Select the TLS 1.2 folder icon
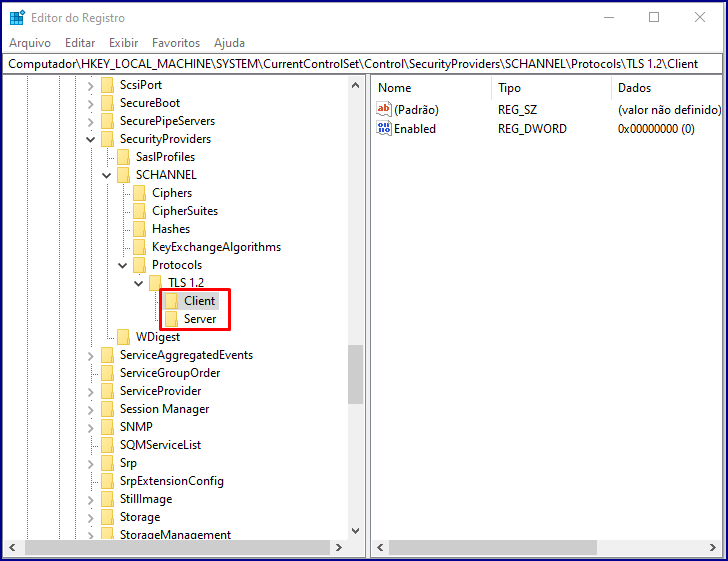The height and width of the screenshot is (561, 728). point(156,283)
